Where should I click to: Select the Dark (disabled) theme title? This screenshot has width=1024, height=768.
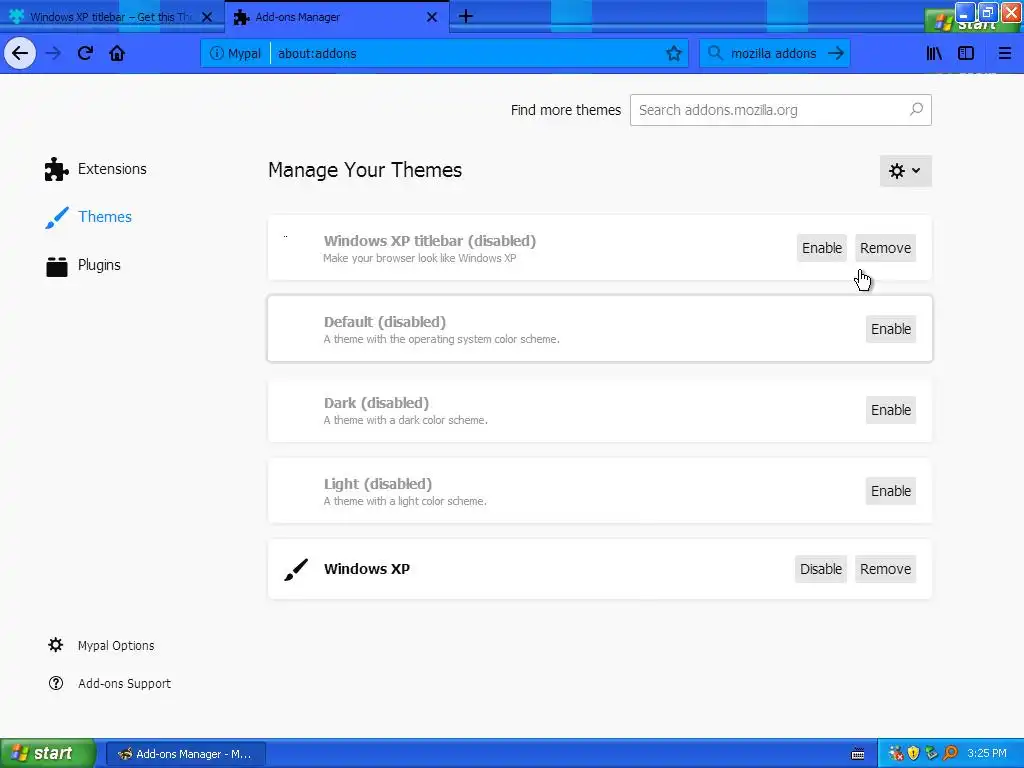(x=376, y=403)
